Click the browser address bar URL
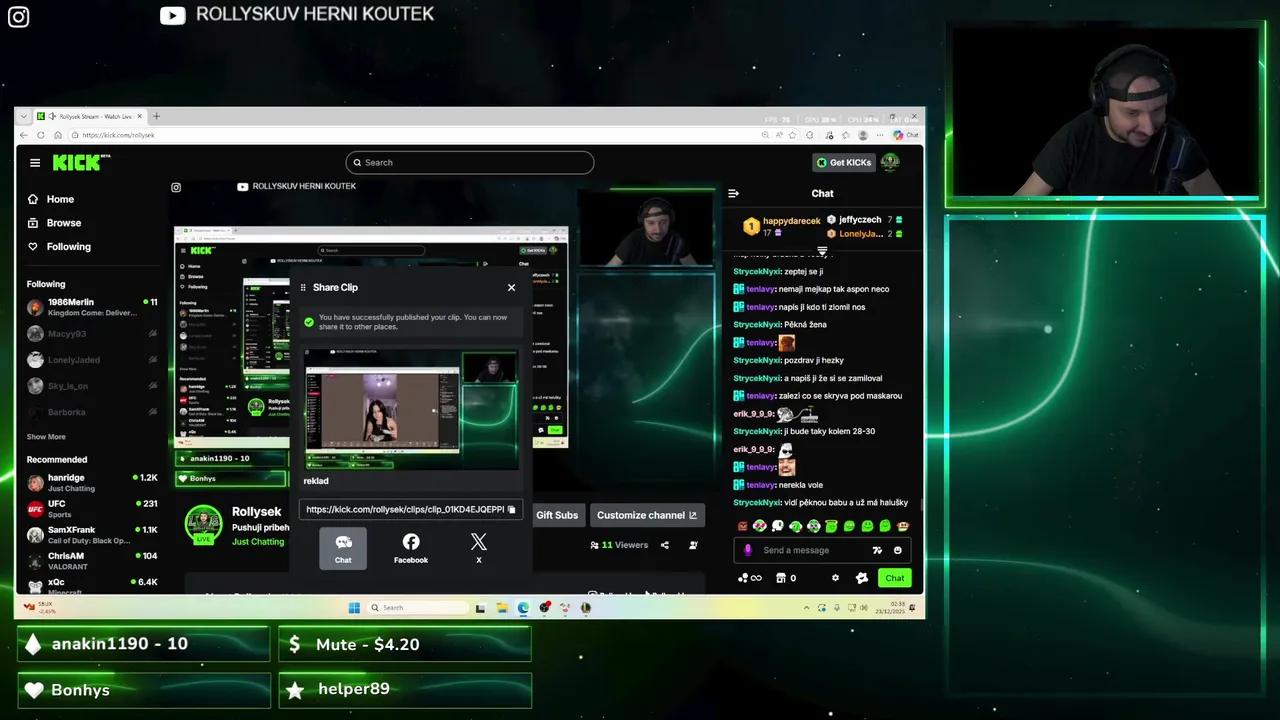The image size is (1280, 720). click(x=118, y=135)
